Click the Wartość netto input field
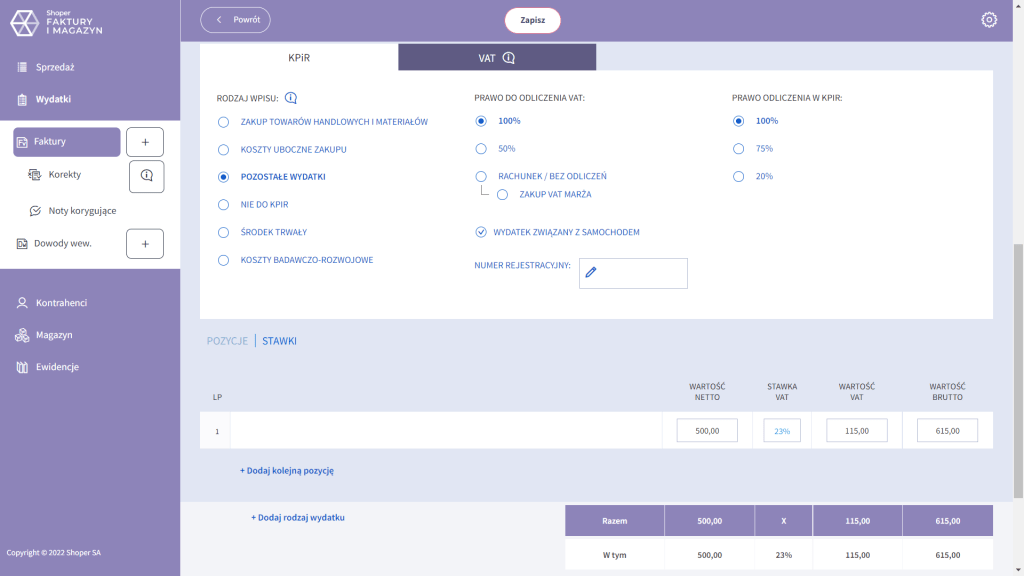 point(707,431)
